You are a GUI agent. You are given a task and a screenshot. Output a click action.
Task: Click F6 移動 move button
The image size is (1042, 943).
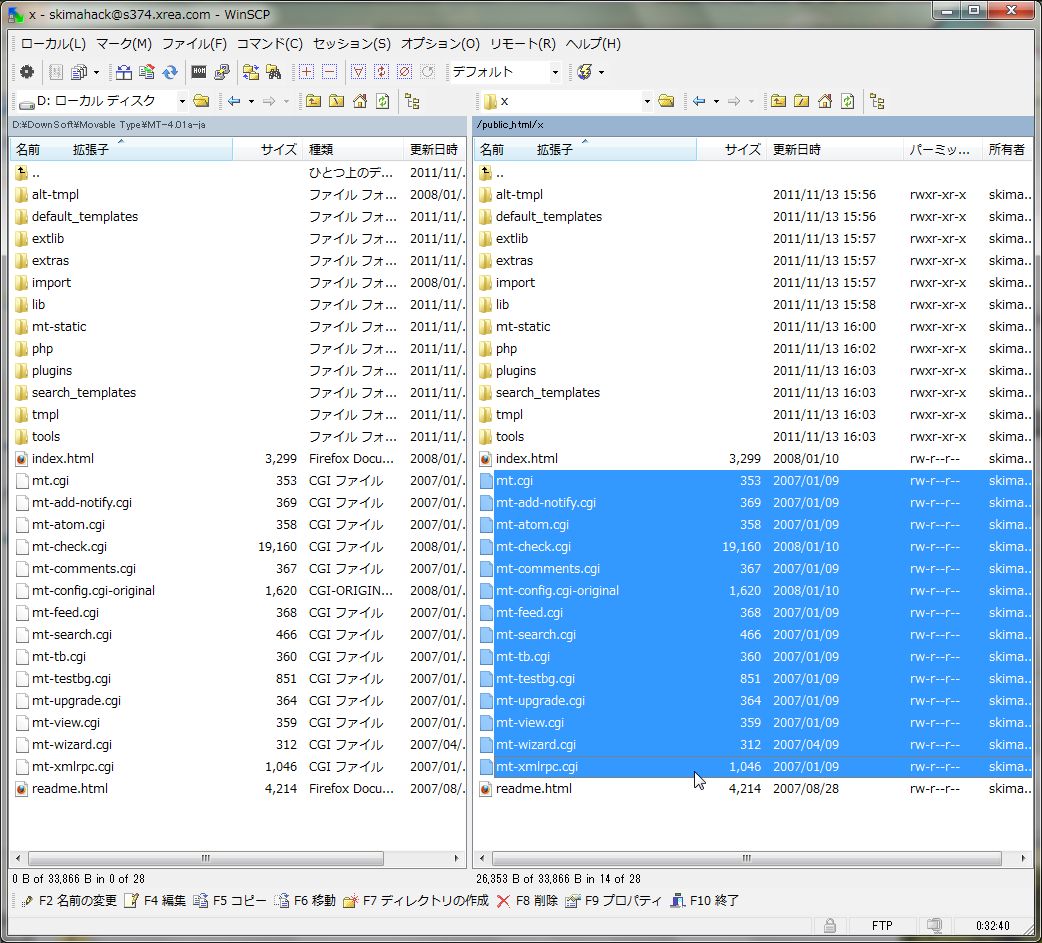306,900
